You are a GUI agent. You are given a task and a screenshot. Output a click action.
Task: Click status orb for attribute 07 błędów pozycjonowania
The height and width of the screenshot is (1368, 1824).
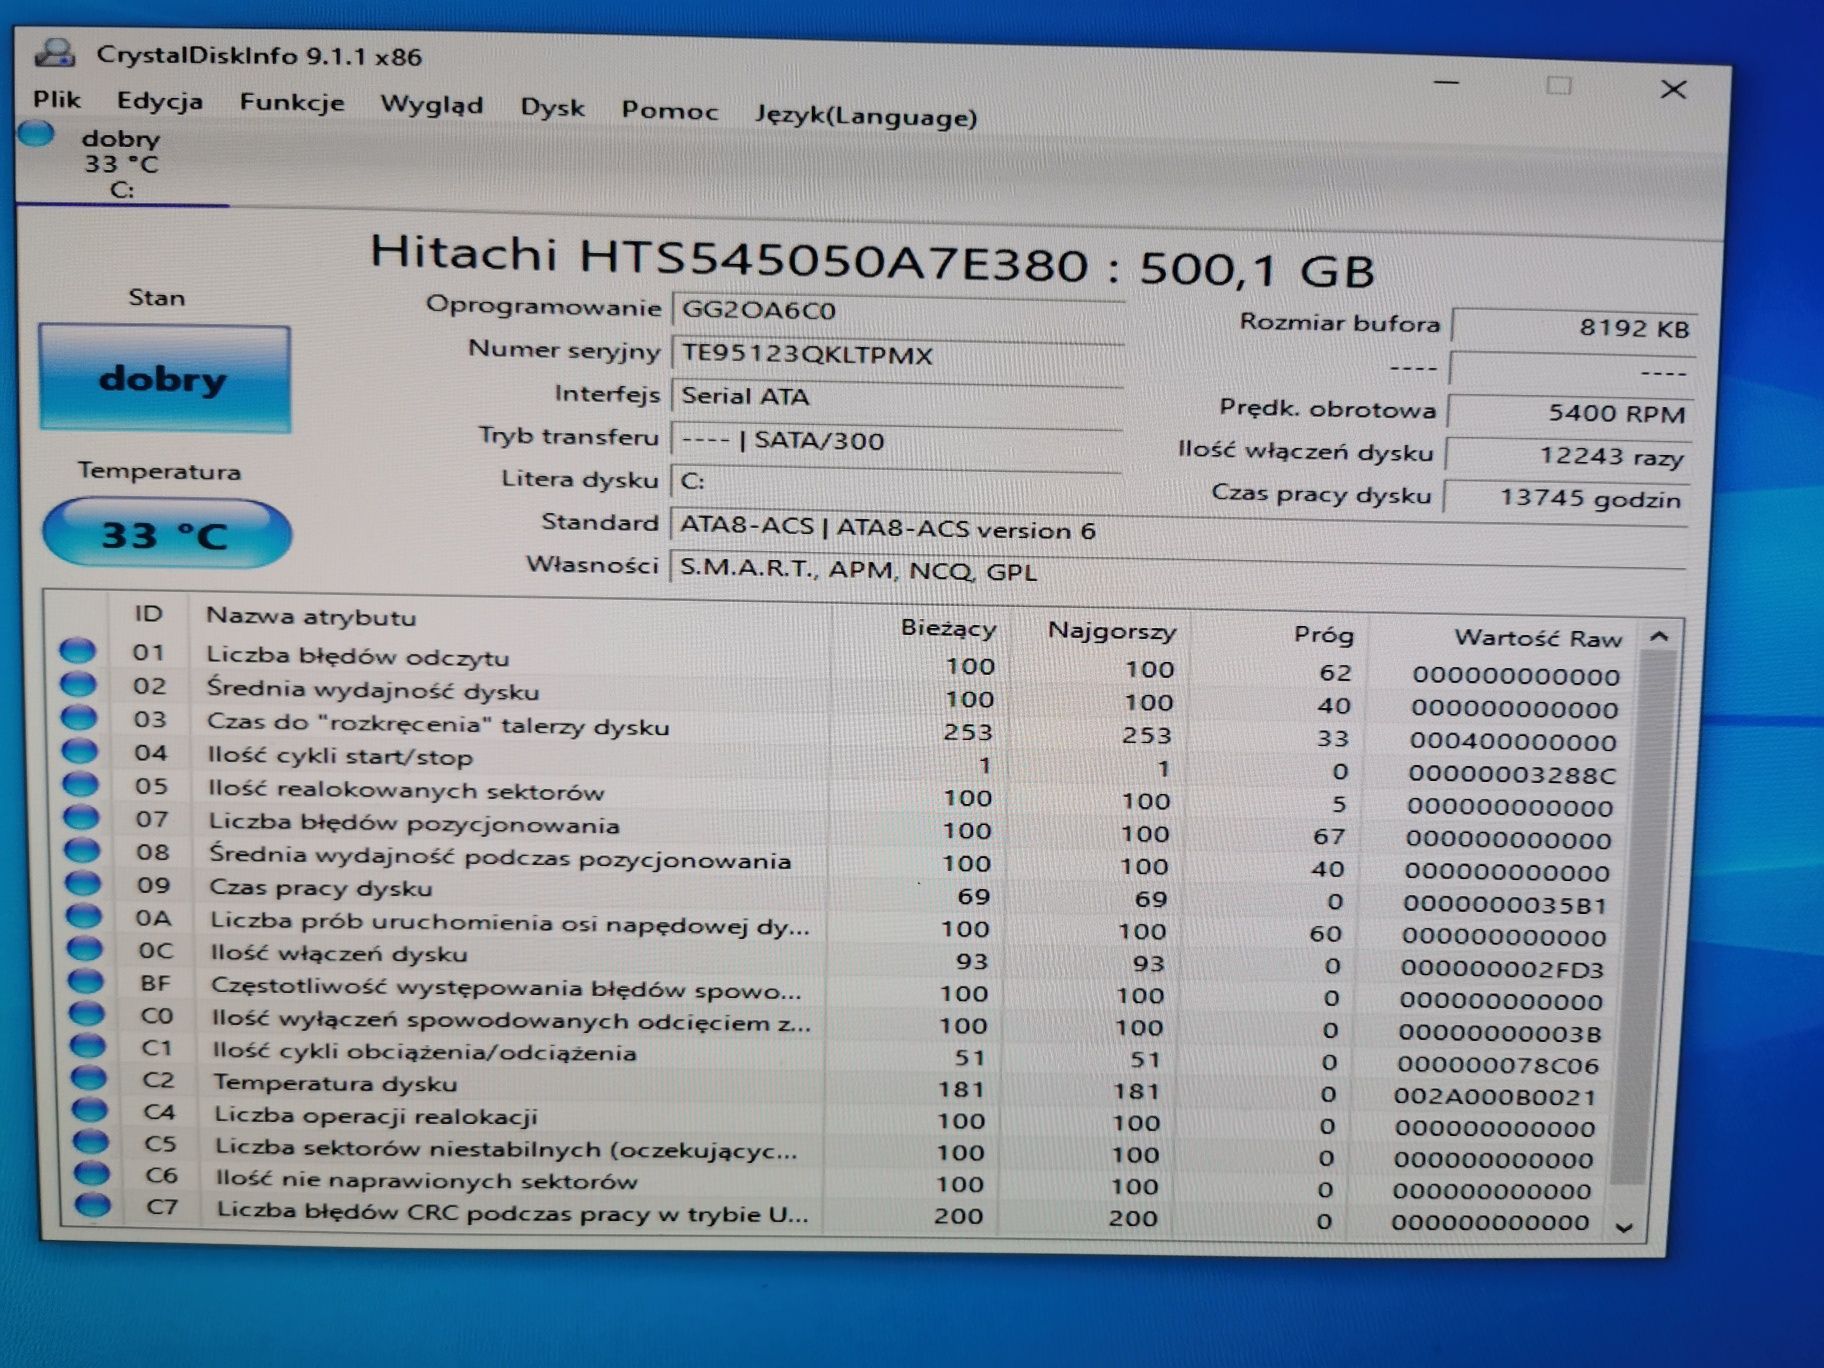tap(81, 817)
